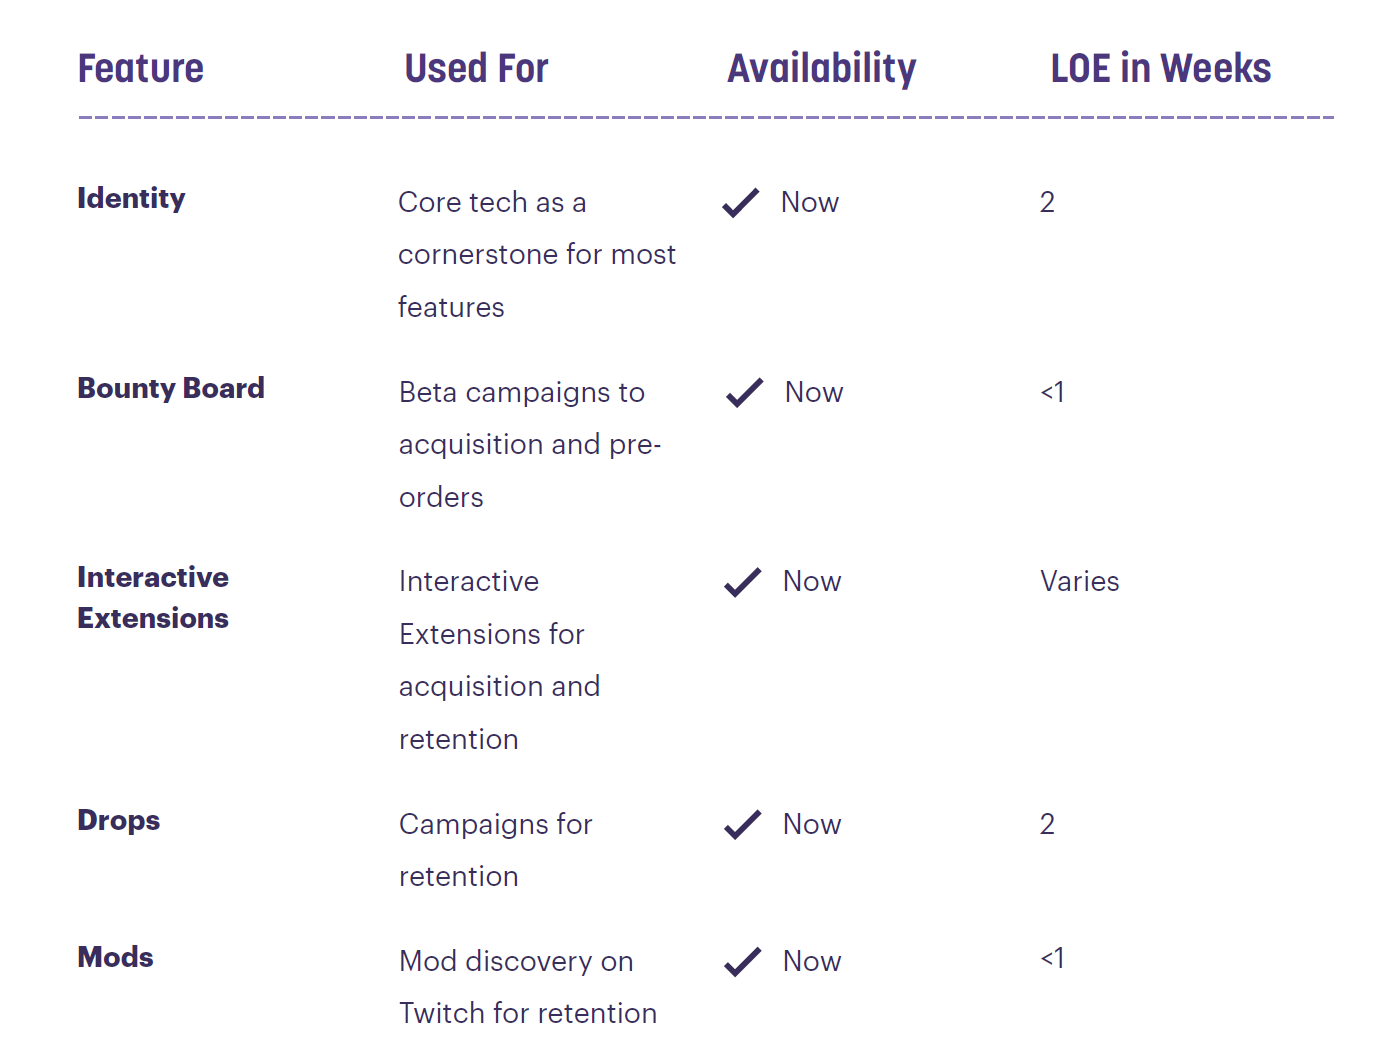
Task: Select the Feature column header
Action: (141, 69)
